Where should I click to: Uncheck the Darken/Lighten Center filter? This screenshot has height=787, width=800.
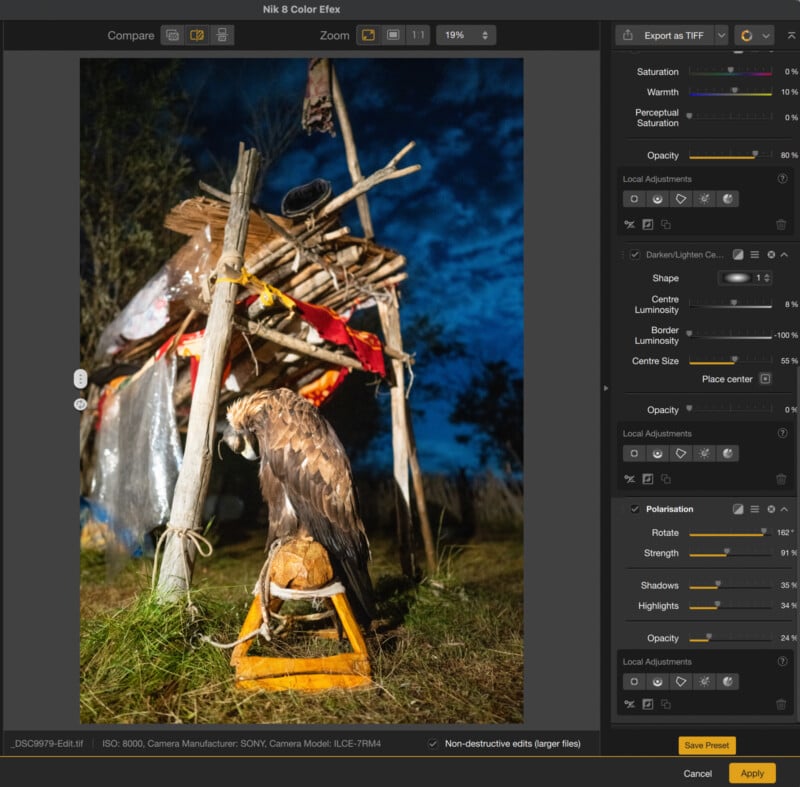(635, 255)
